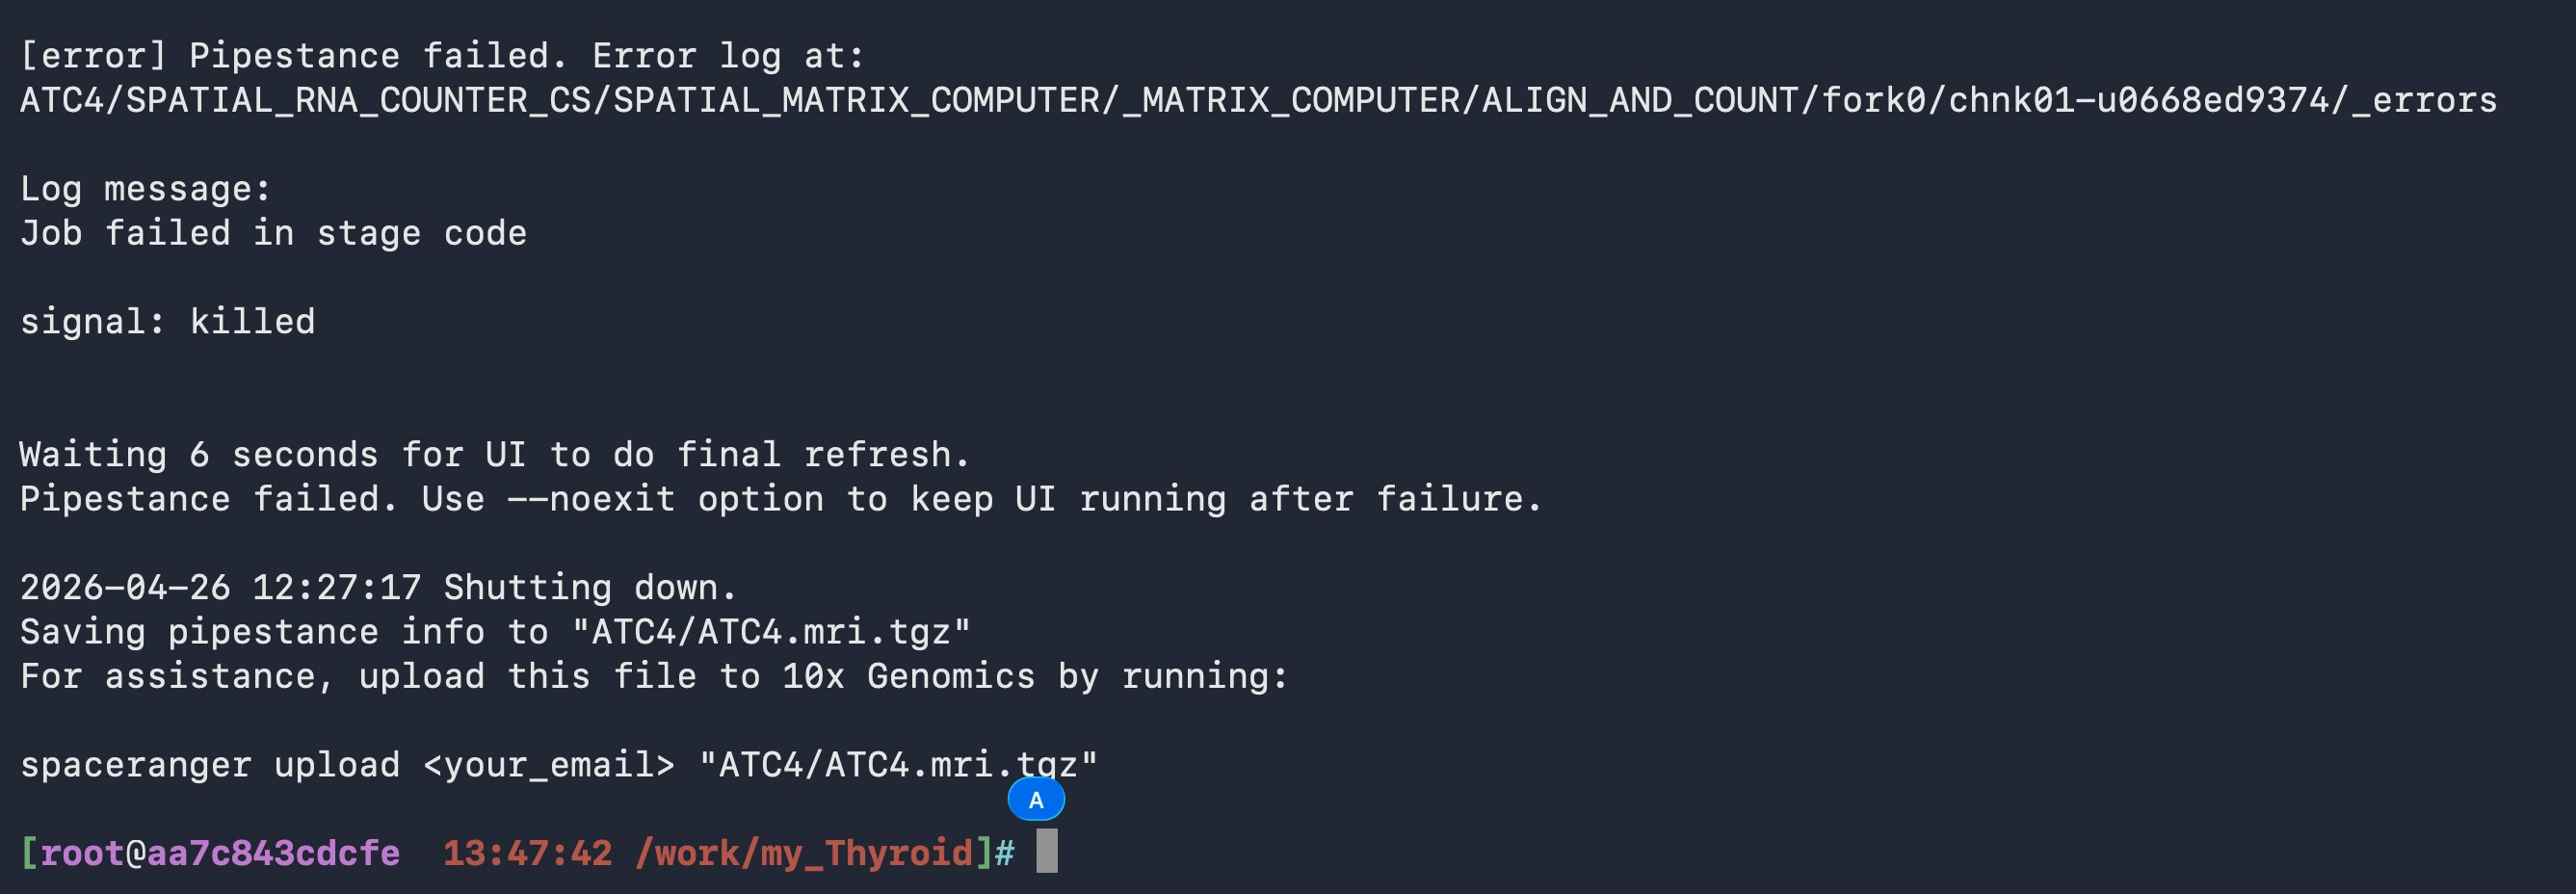
Task: Click the "2026-04-26 12:27:17" shutdown timestamp
Action: (220, 587)
